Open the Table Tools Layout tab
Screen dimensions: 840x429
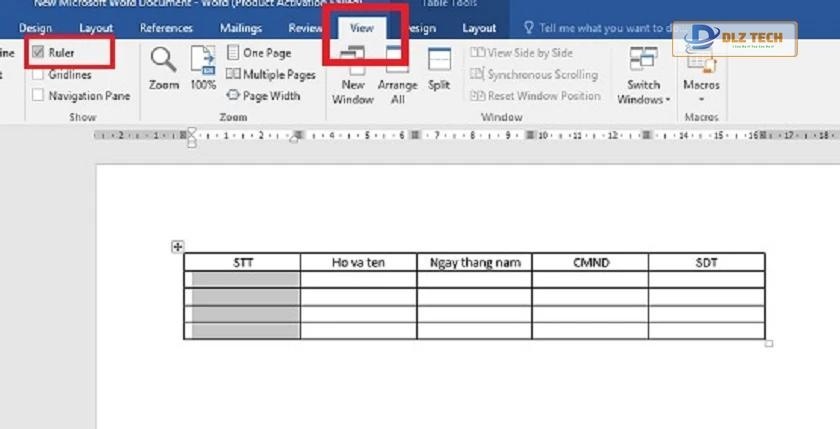479,28
